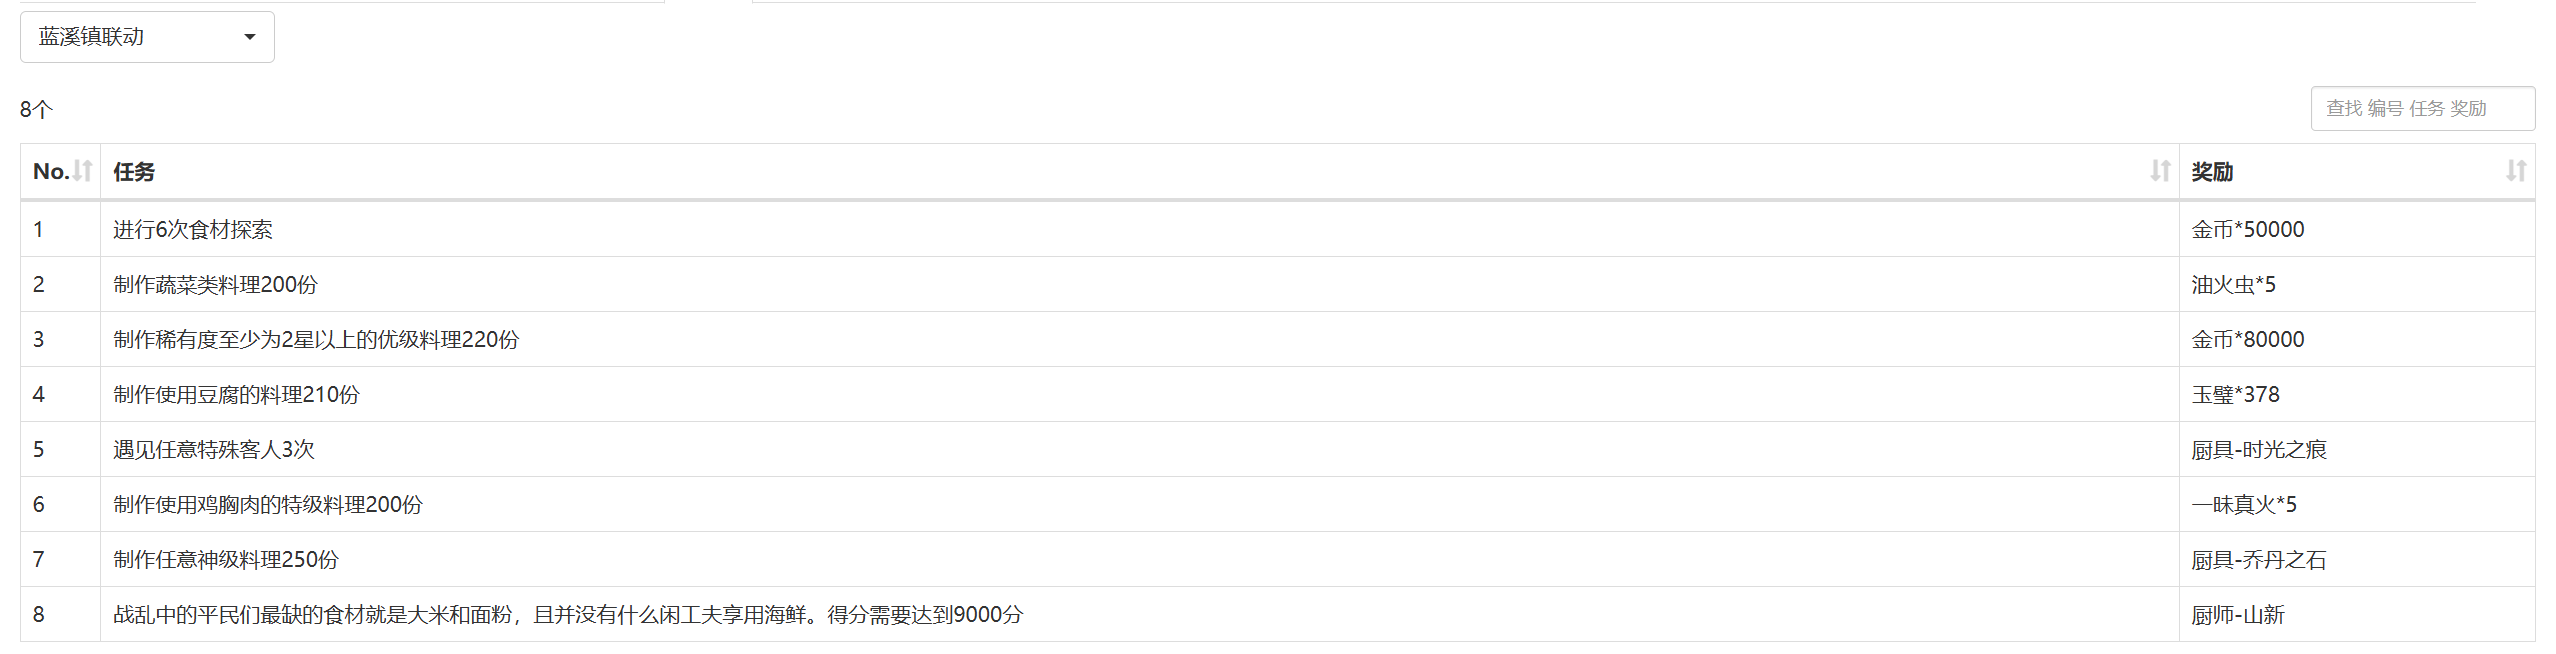Viewport: 2556px width, 654px height.
Task: Click reward 一昧真火*5
Action: (2244, 504)
